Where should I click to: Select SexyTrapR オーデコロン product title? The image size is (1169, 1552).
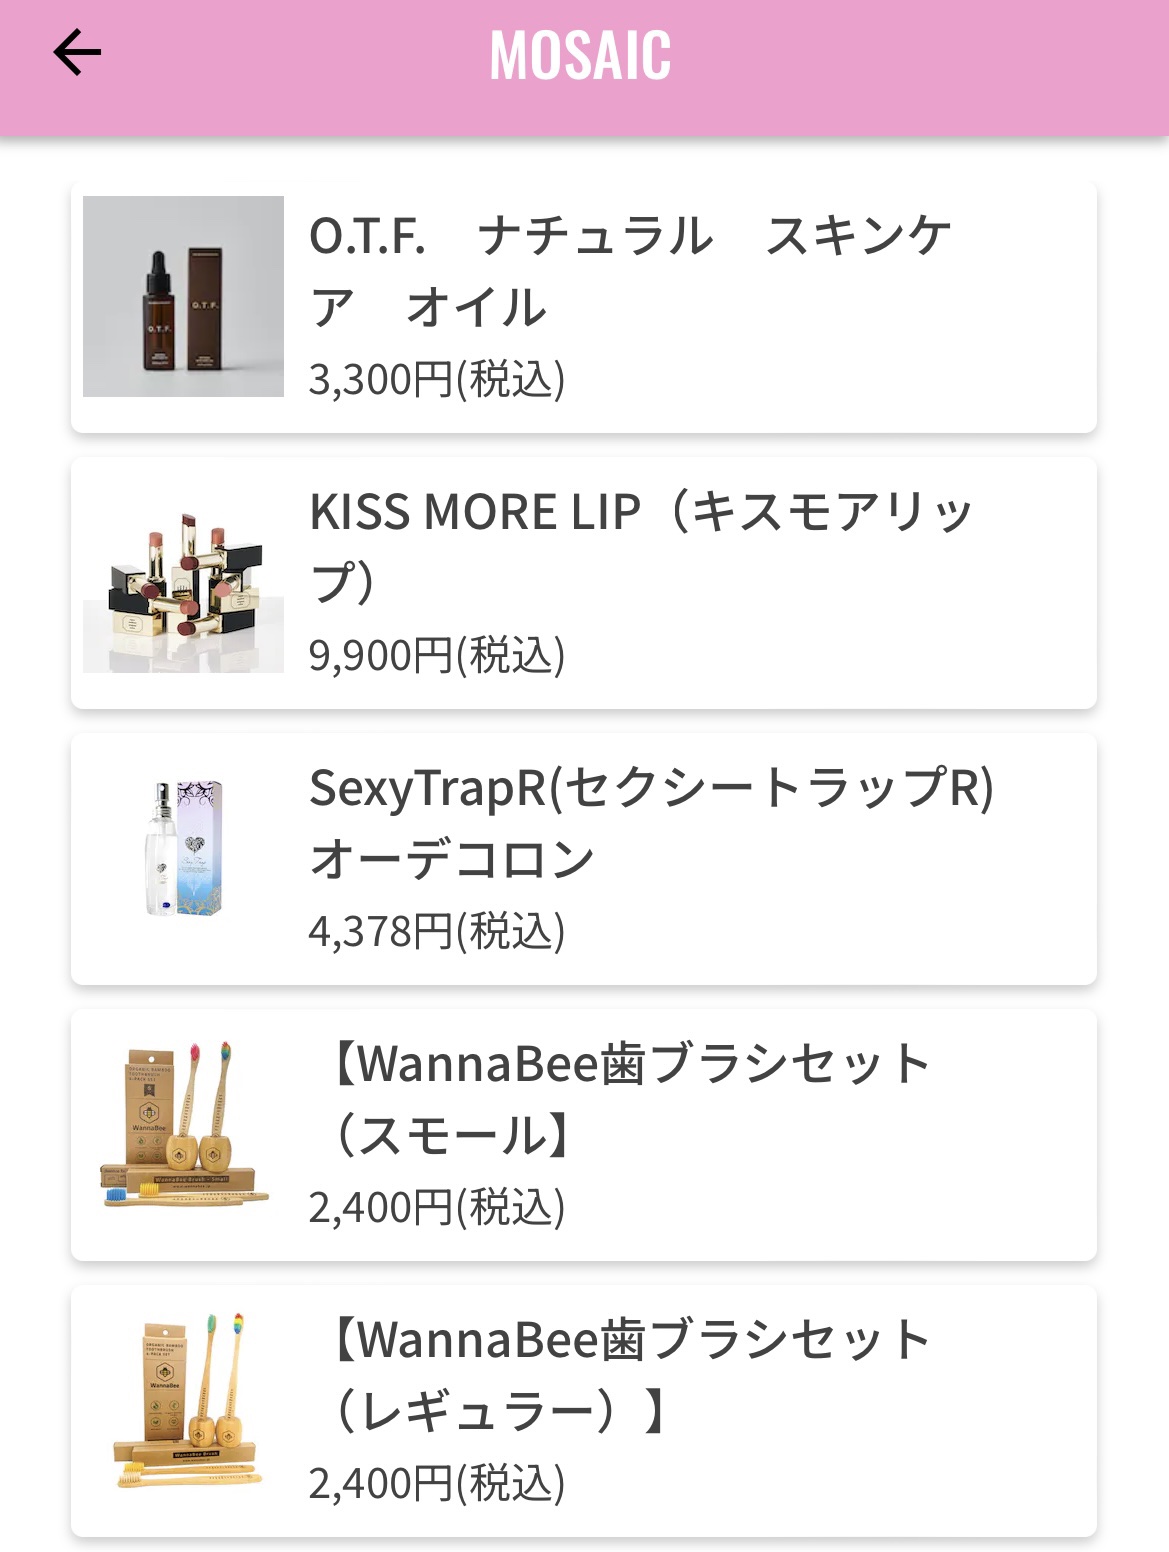point(650,823)
